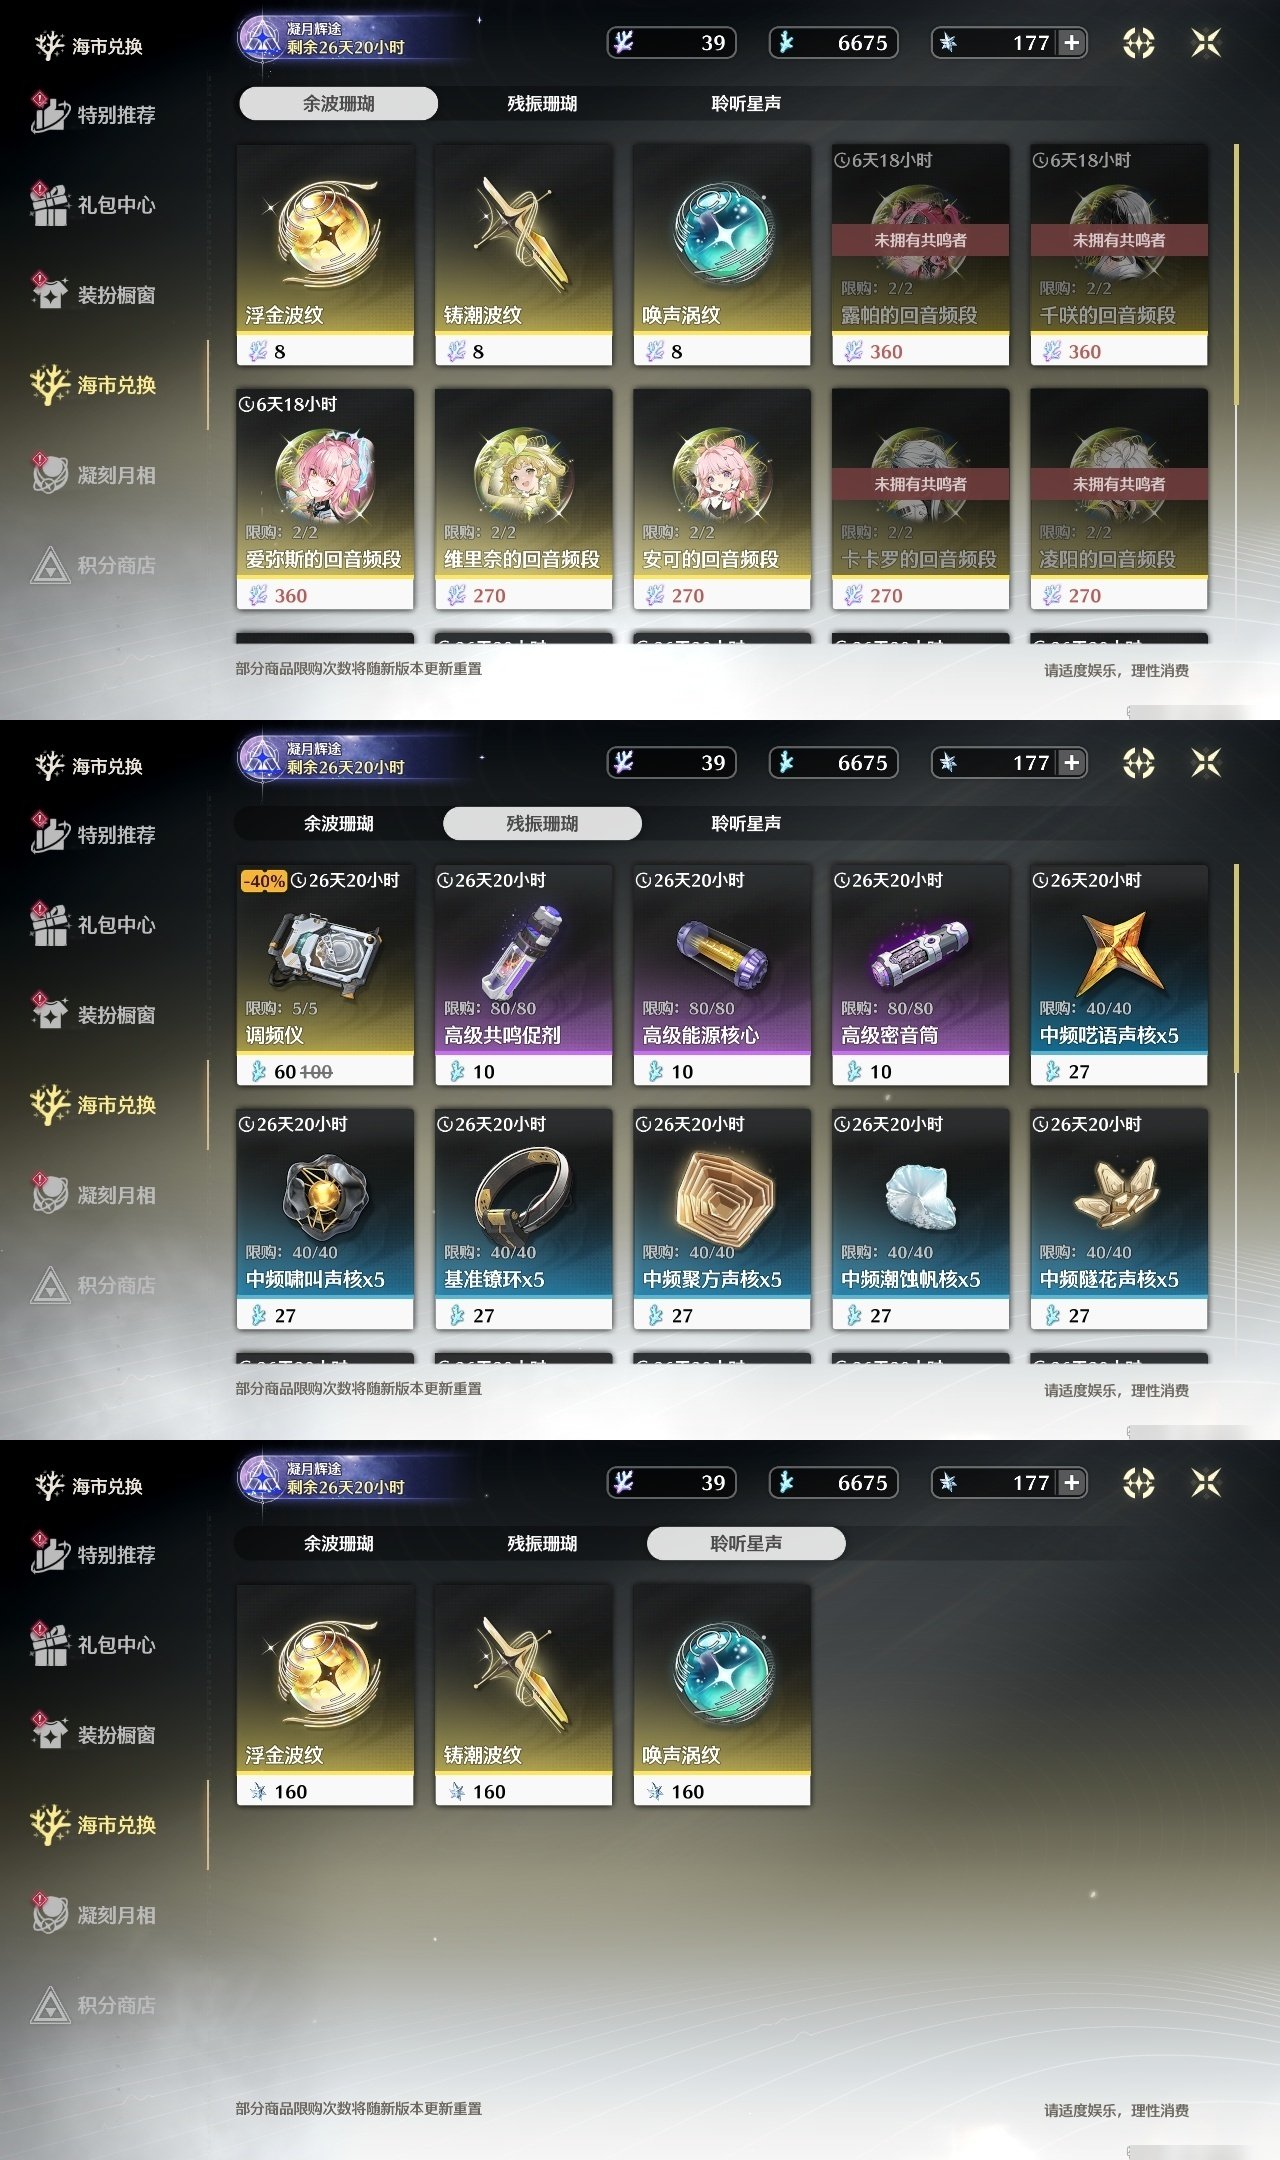Image resolution: width=1280 pixels, height=2160 pixels.
Task: Click scrollbar beside 千咲的回音频段 card
Action: tap(1237, 275)
